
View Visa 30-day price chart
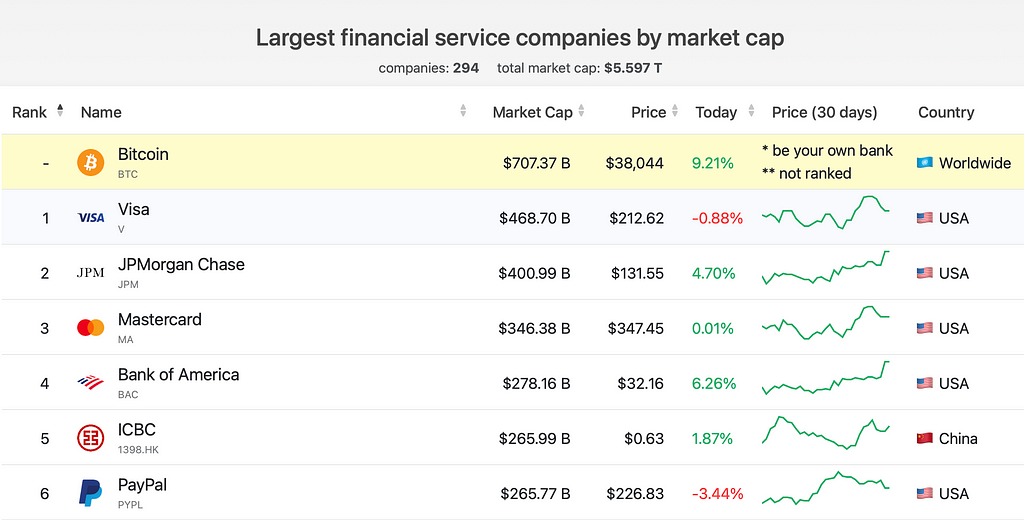point(825,212)
